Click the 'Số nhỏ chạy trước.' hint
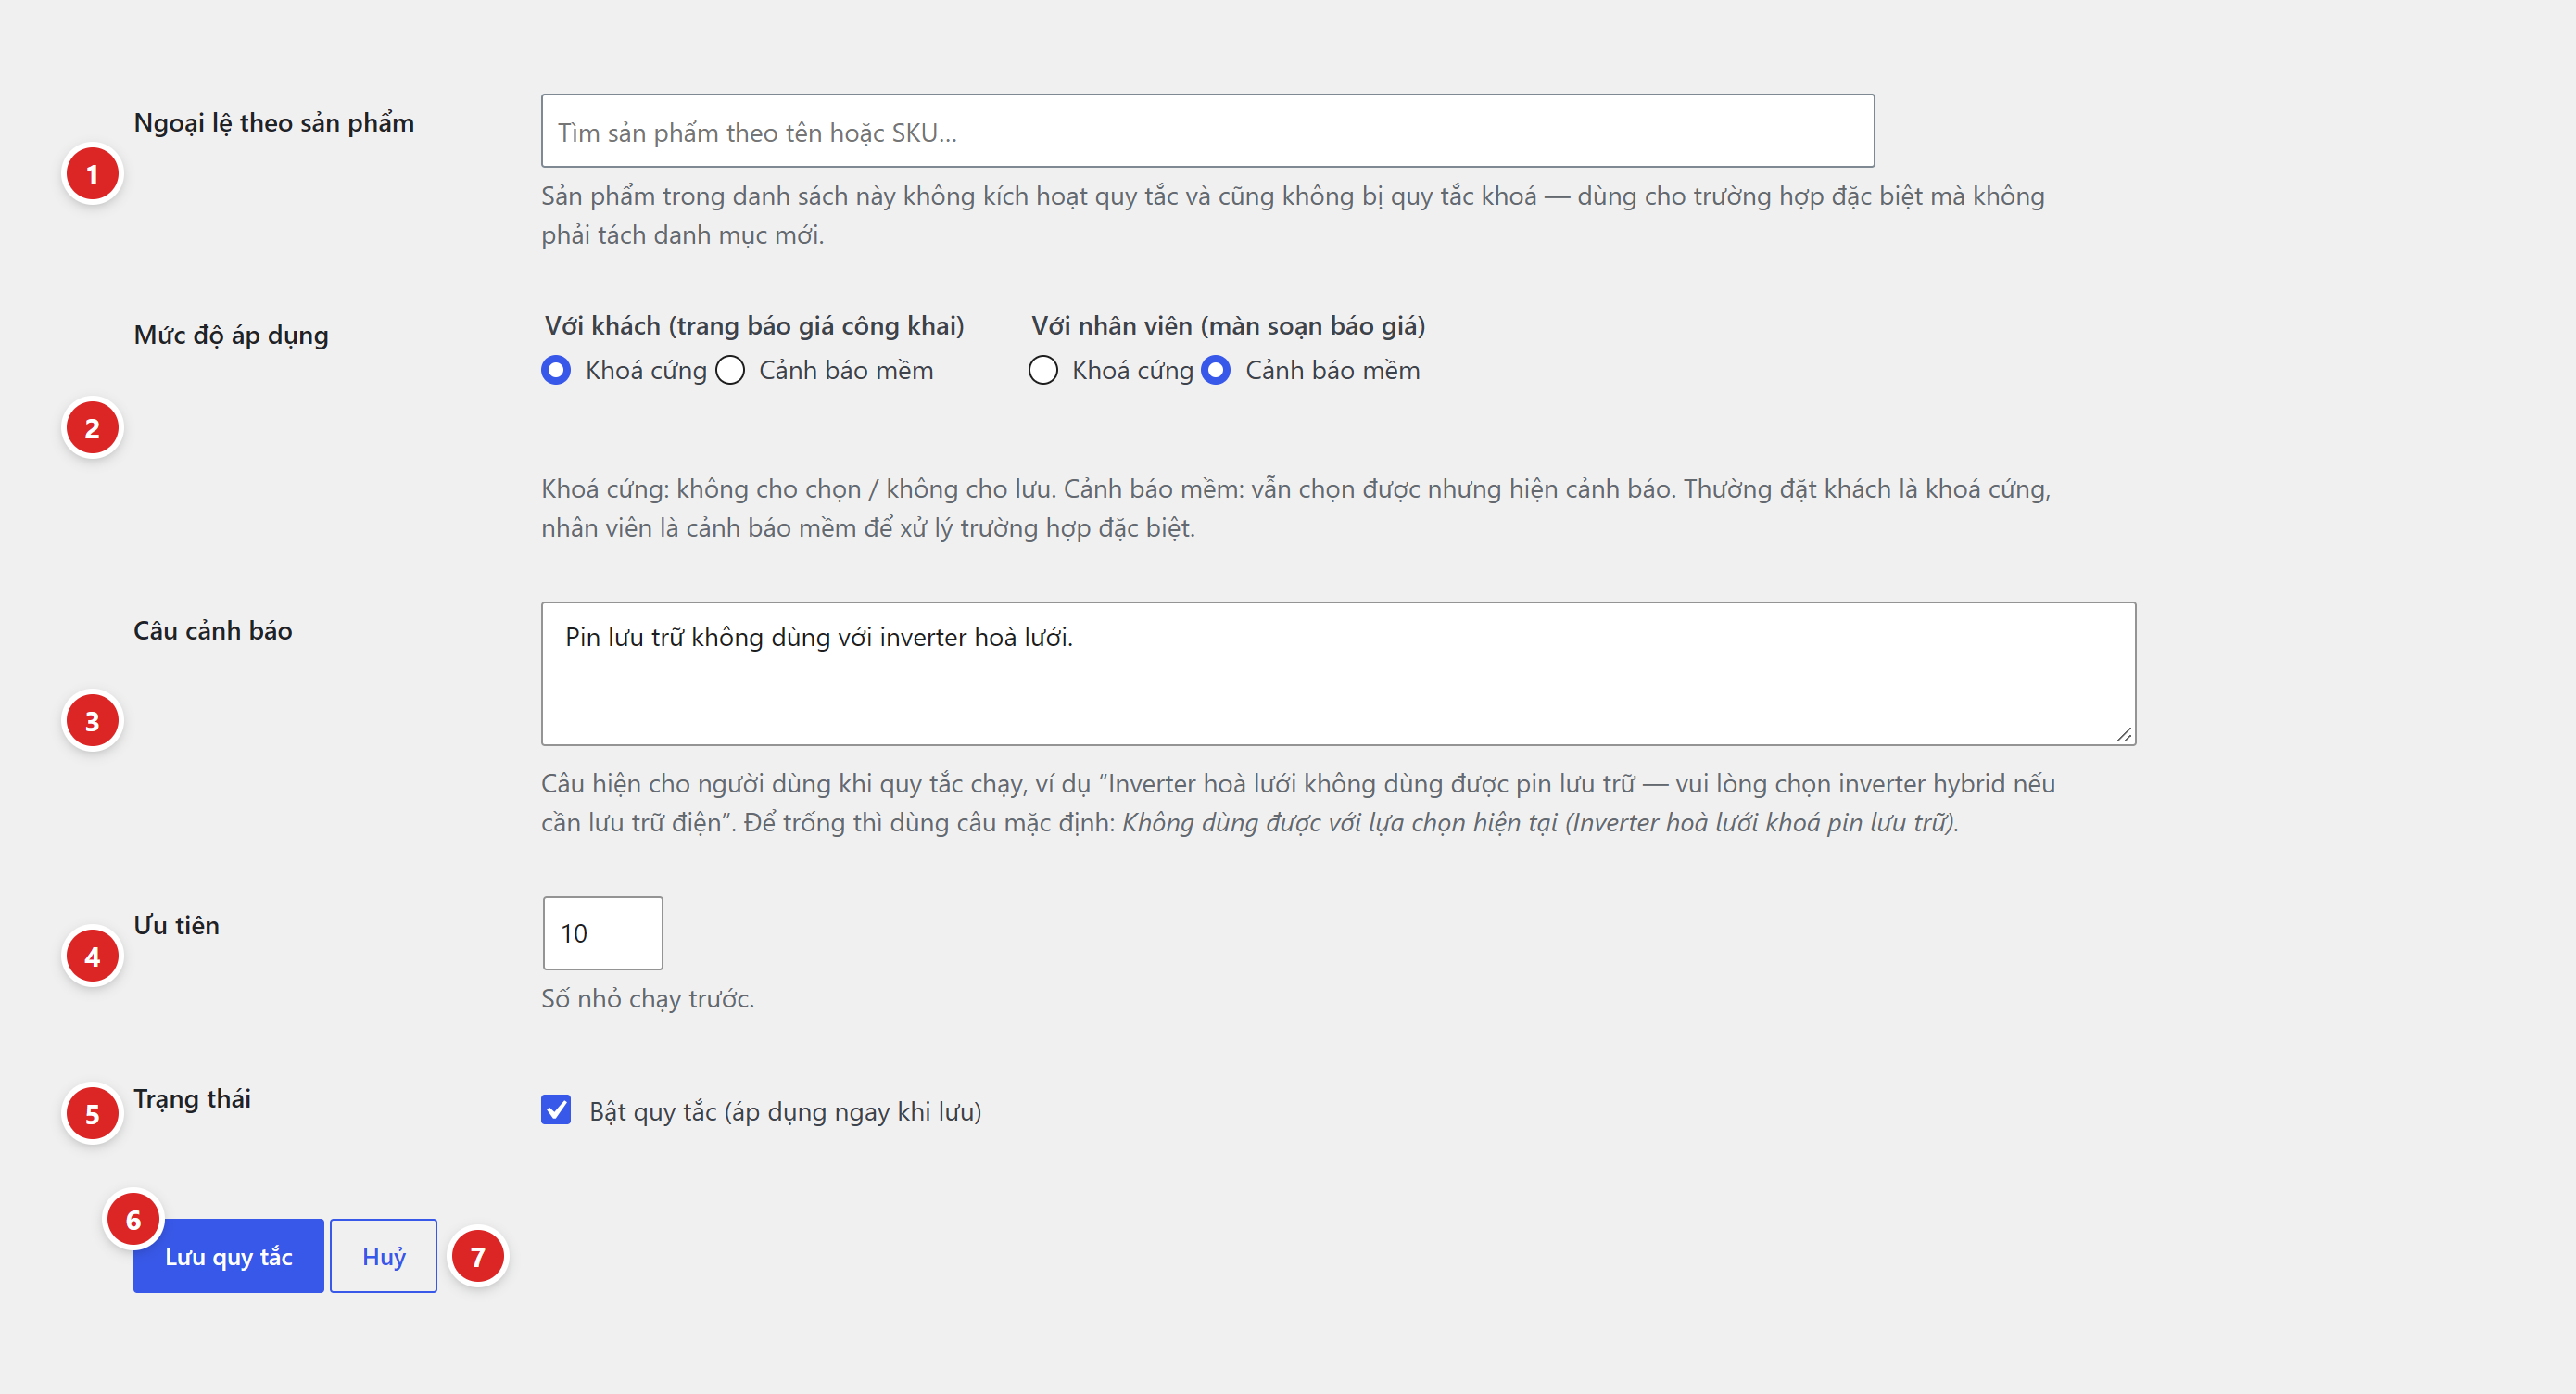 pyautogui.click(x=648, y=999)
